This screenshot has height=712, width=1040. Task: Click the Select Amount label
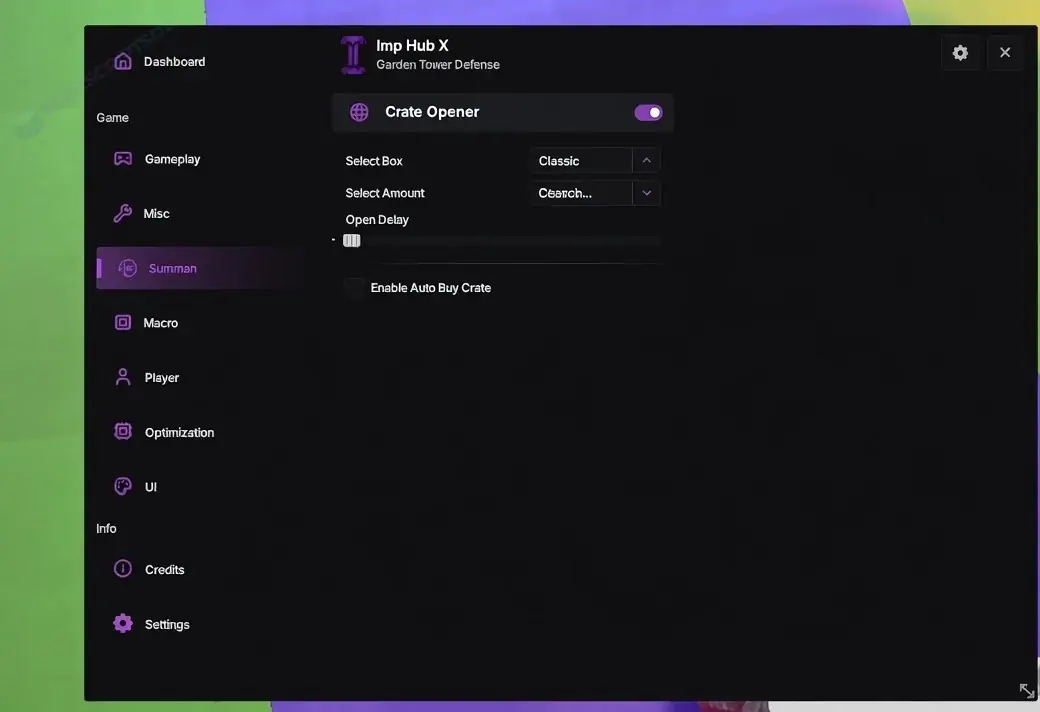pos(385,193)
